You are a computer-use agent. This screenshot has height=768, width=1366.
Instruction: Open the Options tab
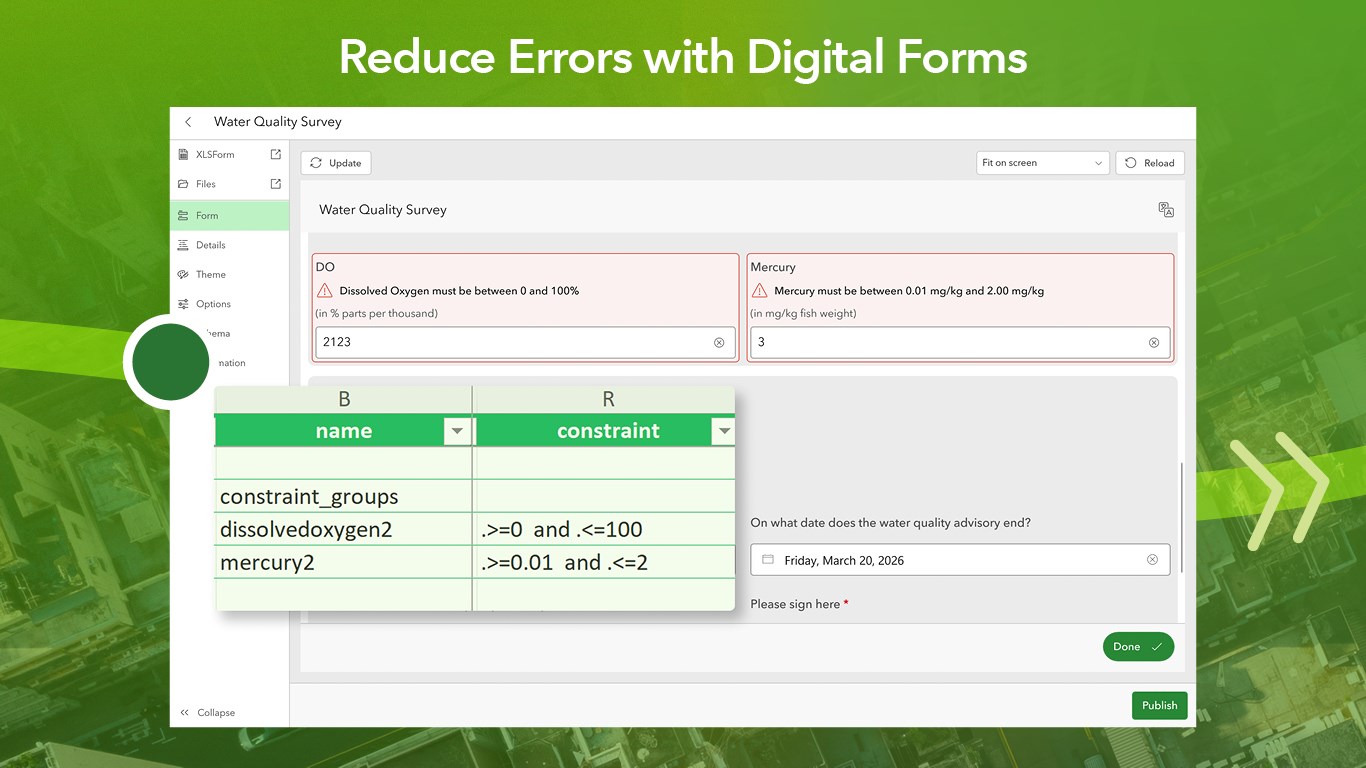229,304
